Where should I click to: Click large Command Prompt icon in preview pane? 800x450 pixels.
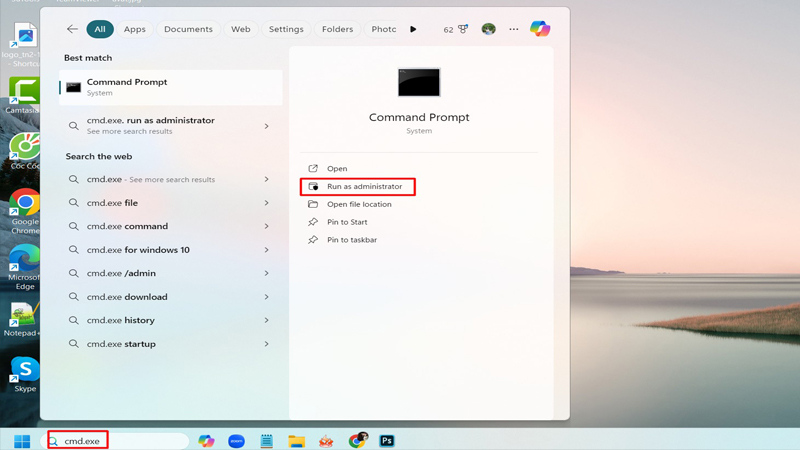pyautogui.click(x=419, y=82)
